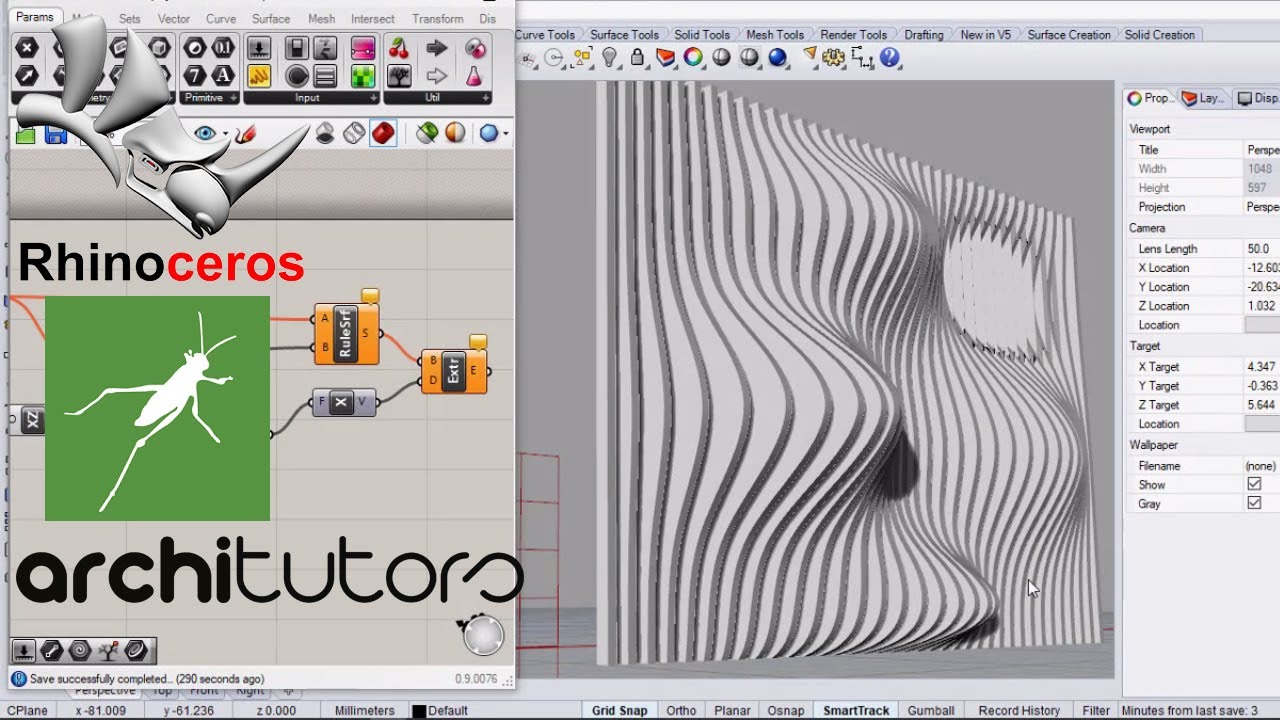Click the canvas compass widget
This screenshot has height=720, width=1280.
(x=484, y=636)
